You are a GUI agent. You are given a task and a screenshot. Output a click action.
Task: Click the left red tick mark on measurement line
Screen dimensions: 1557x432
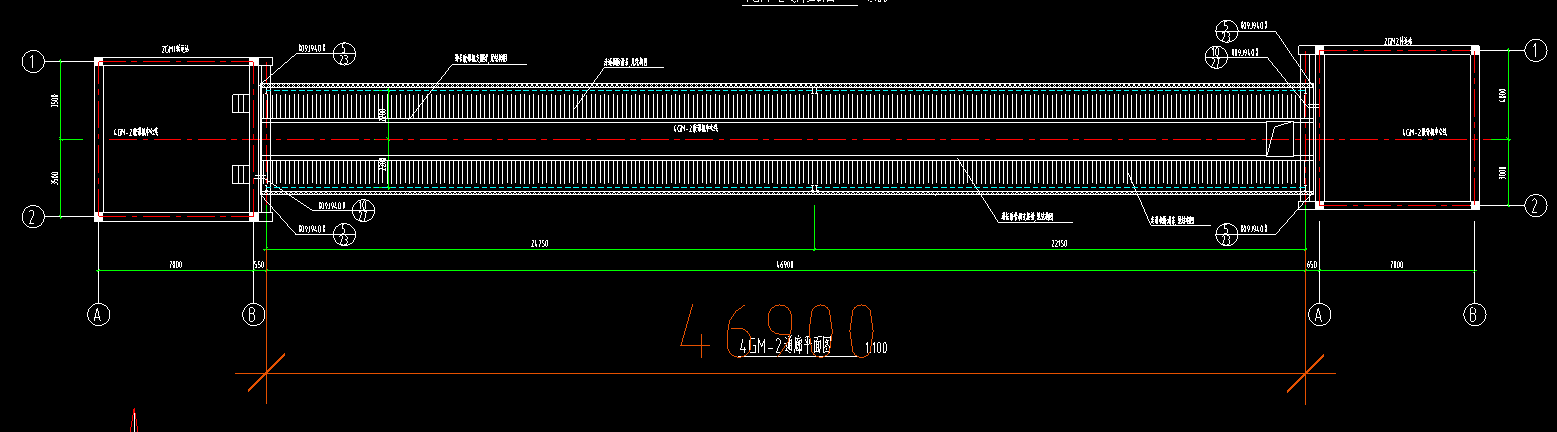coord(266,373)
